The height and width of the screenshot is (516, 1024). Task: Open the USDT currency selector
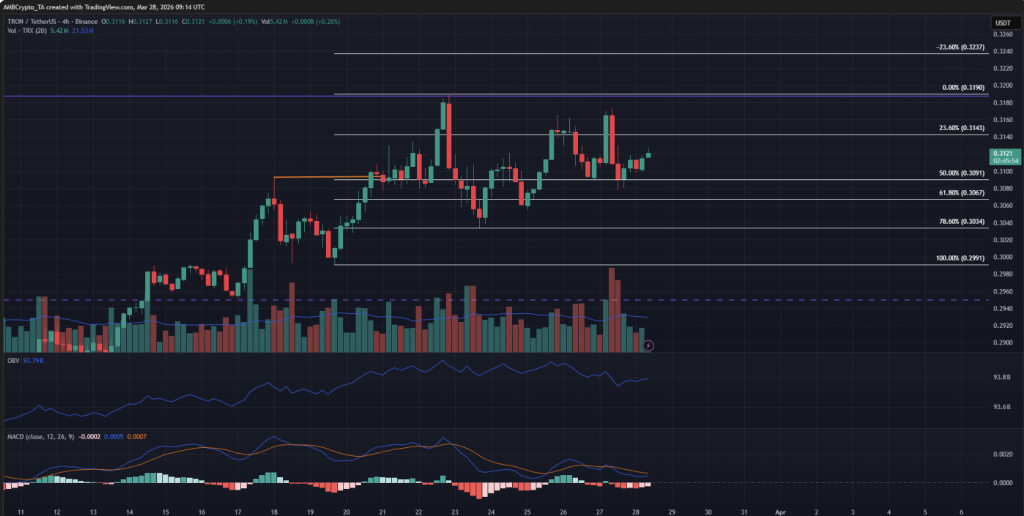(x=1003, y=22)
